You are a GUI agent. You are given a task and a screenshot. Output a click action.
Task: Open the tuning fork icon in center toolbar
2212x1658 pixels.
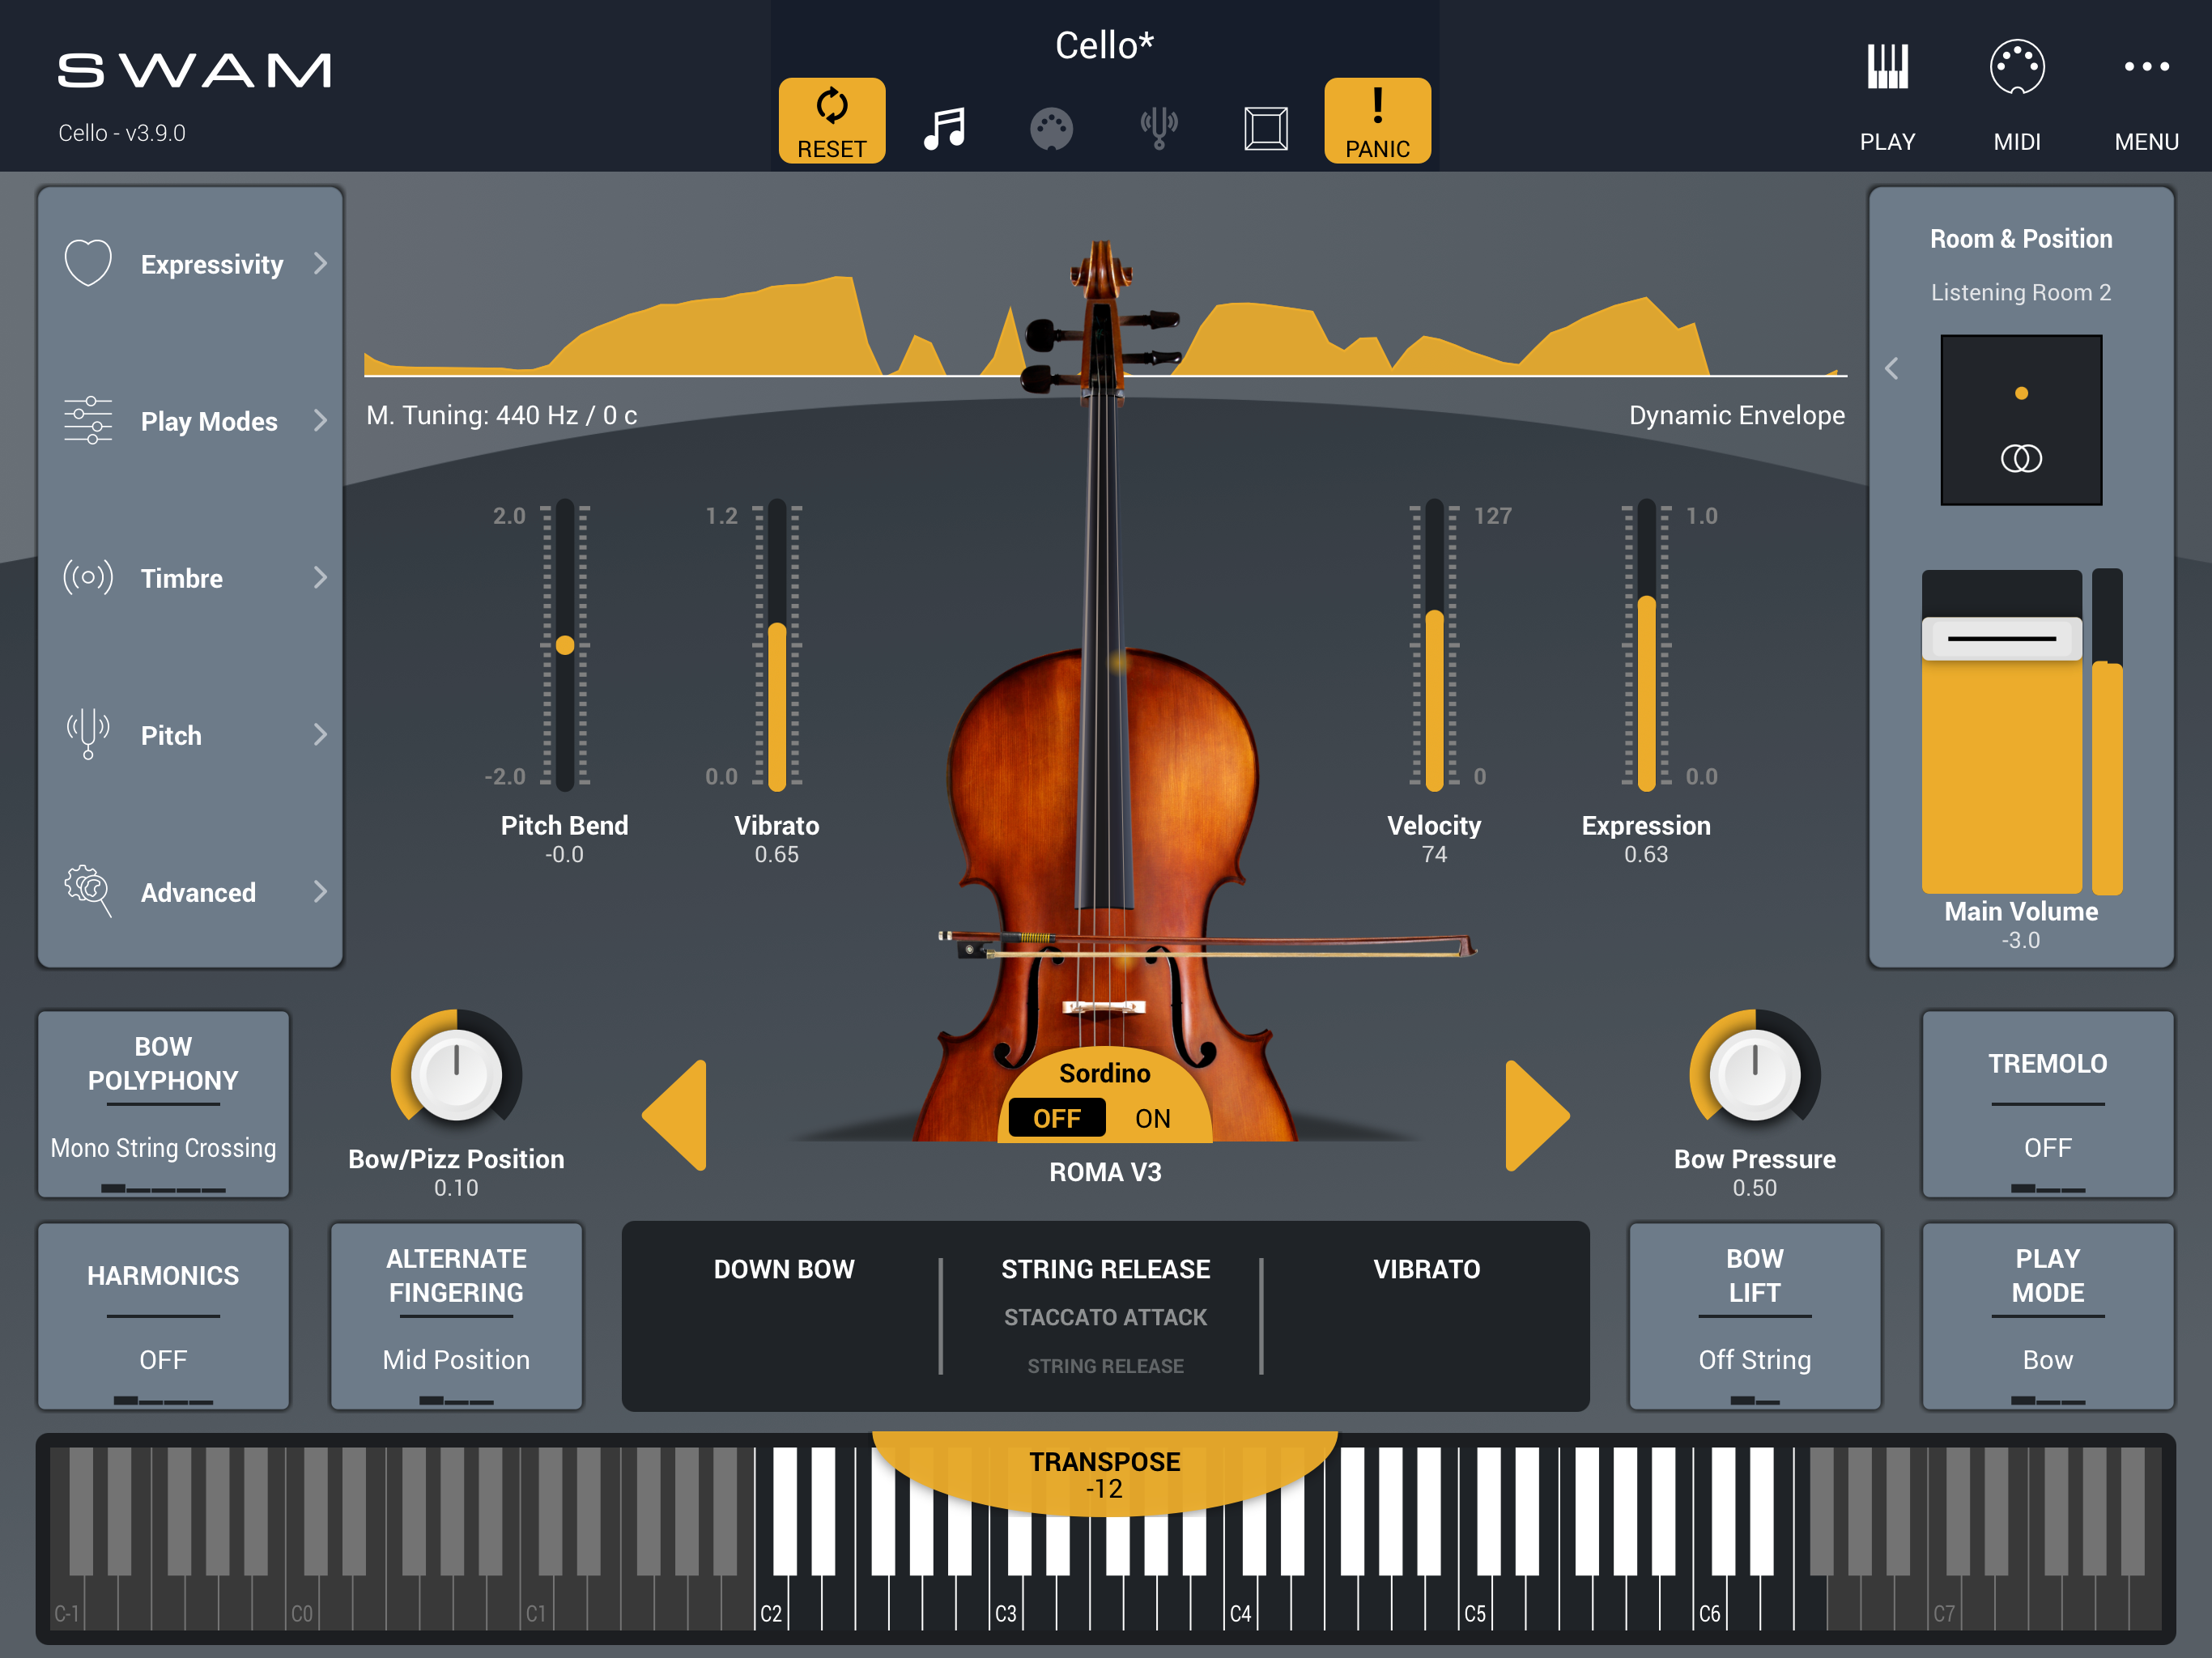click(x=1159, y=128)
